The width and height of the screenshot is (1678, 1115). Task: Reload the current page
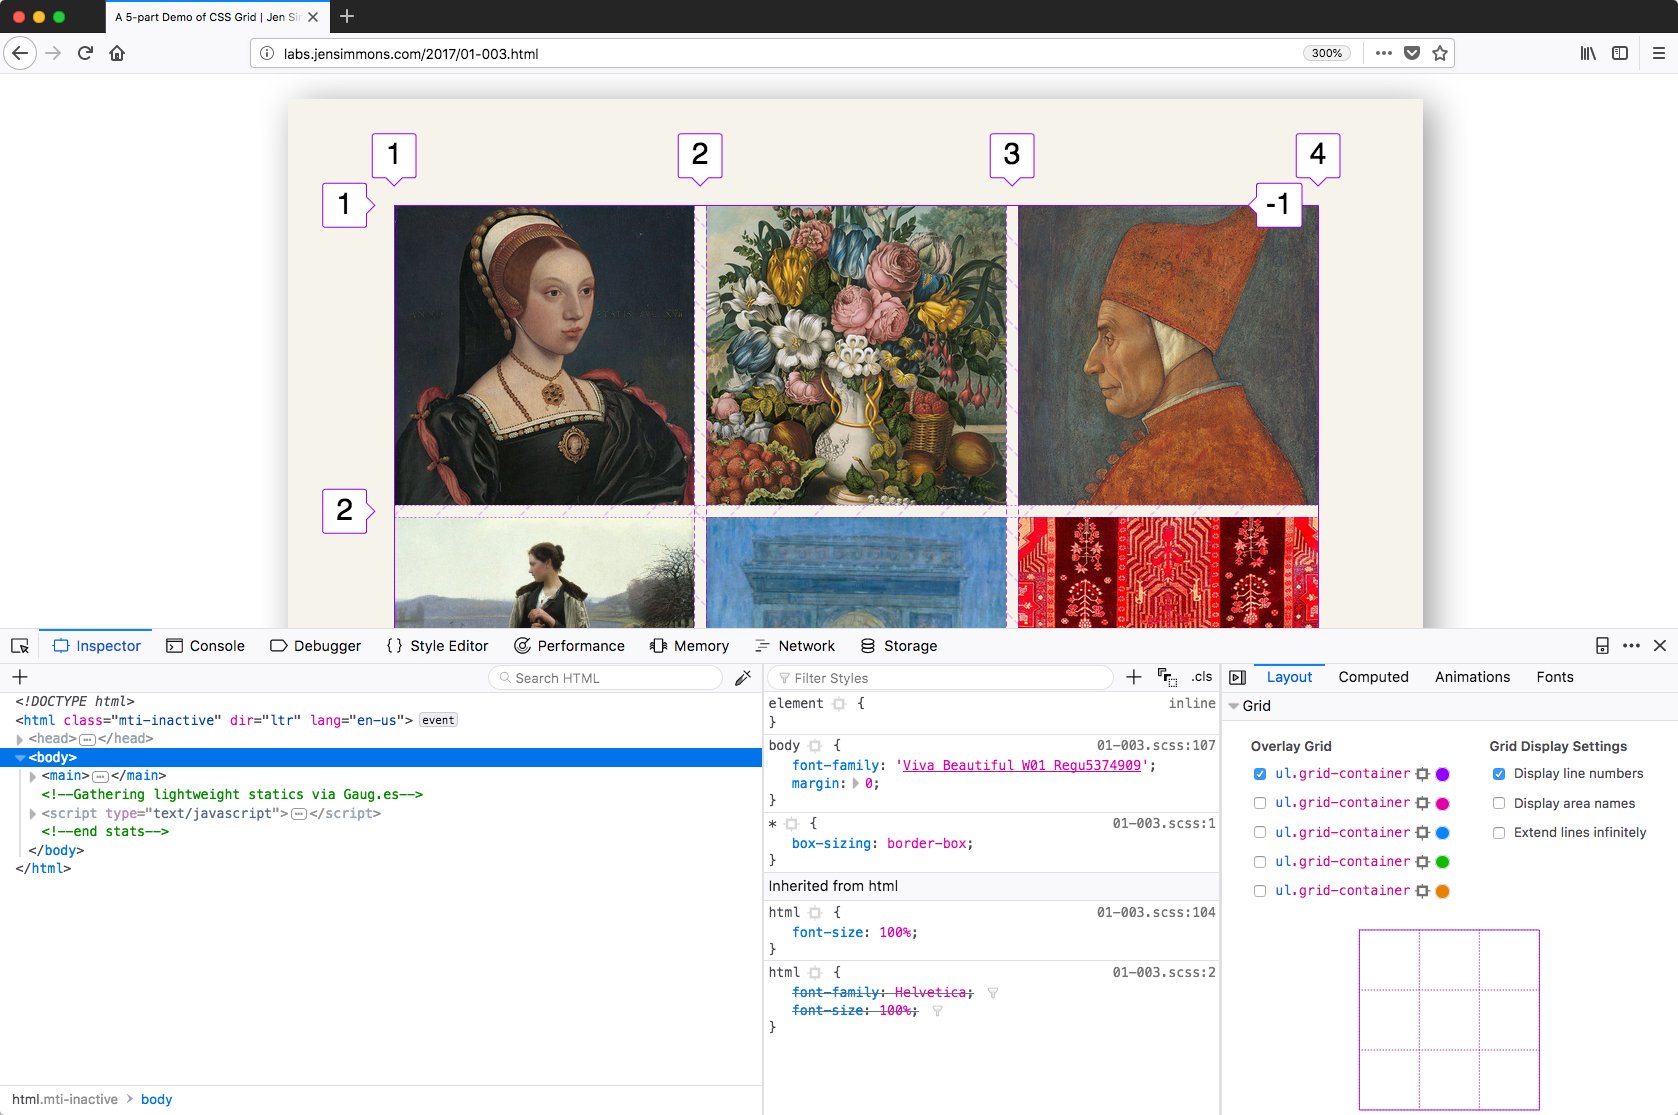85,53
